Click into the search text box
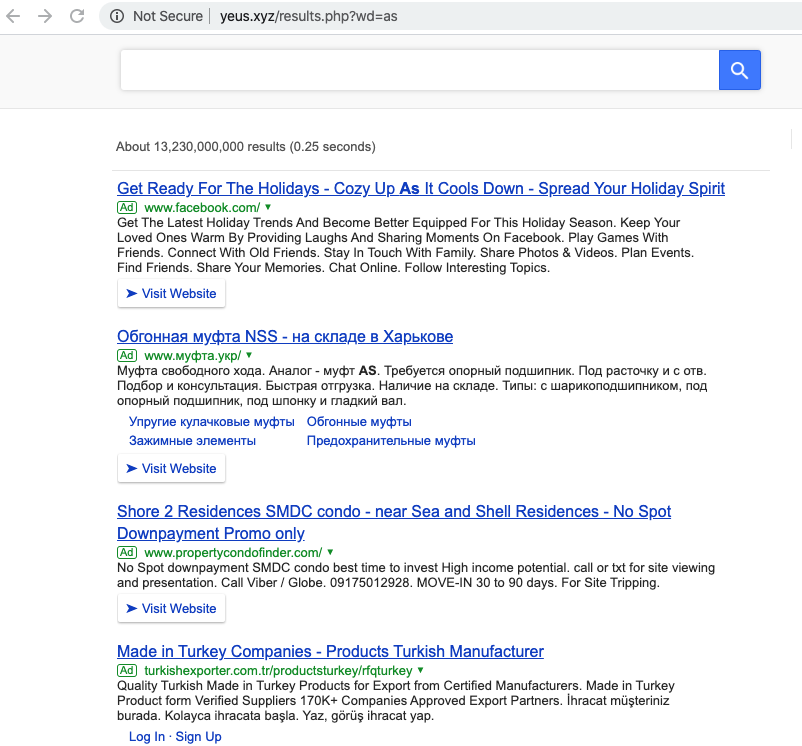Screen dimensions: 802x746 (x=419, y=70)
